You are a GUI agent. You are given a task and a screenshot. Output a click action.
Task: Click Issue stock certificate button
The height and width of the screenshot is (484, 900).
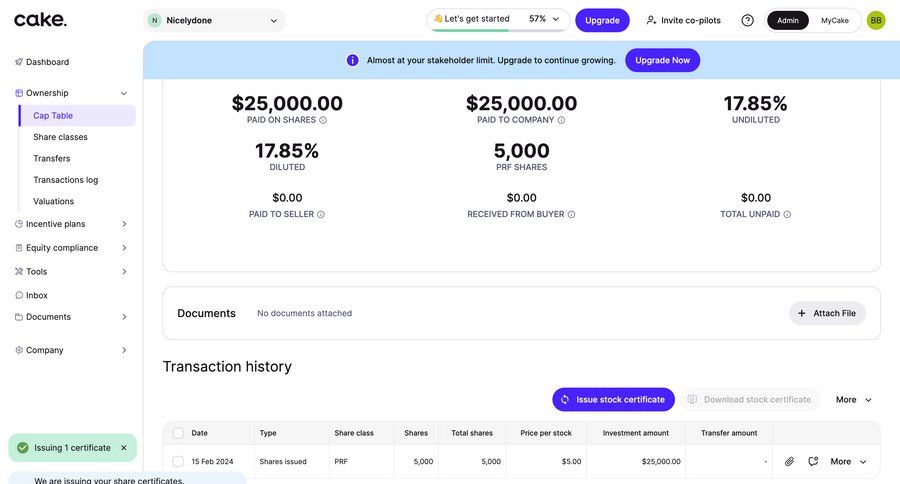point(613,400)
